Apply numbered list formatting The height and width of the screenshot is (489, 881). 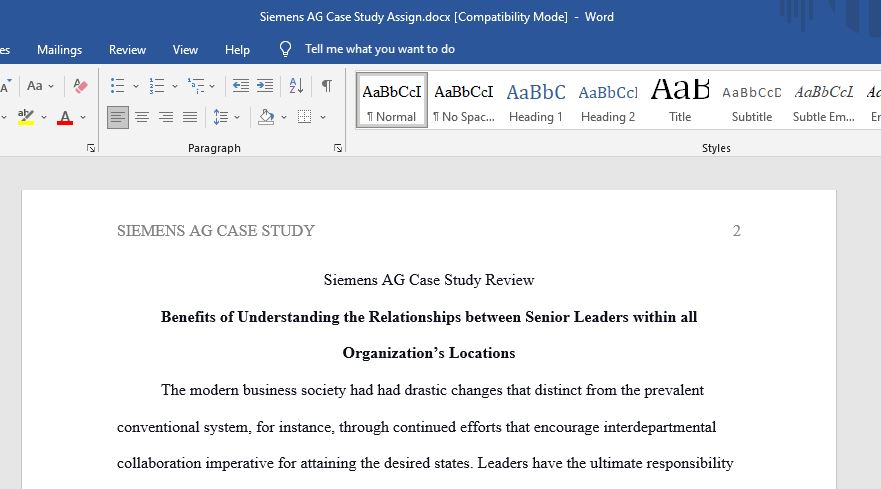[x=157, y=86]
